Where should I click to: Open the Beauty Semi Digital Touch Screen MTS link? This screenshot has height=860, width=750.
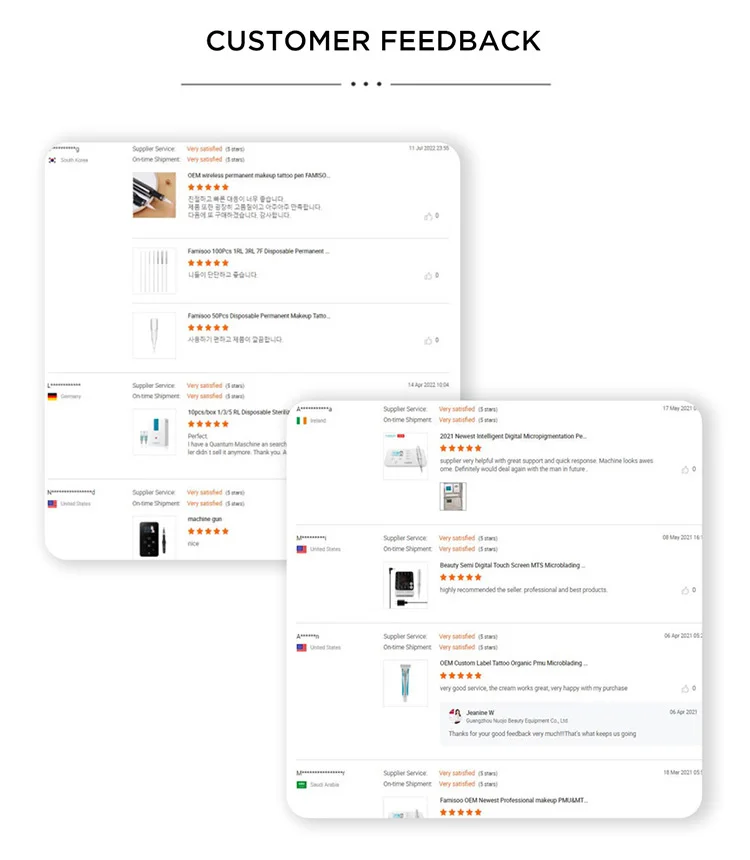[x=512, y=565]
